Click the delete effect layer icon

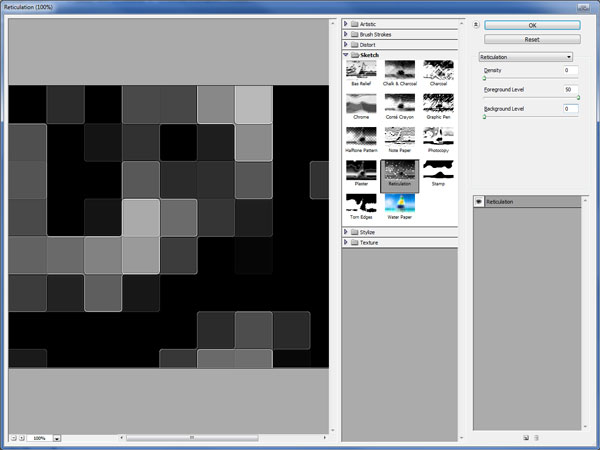click(537, 437)
